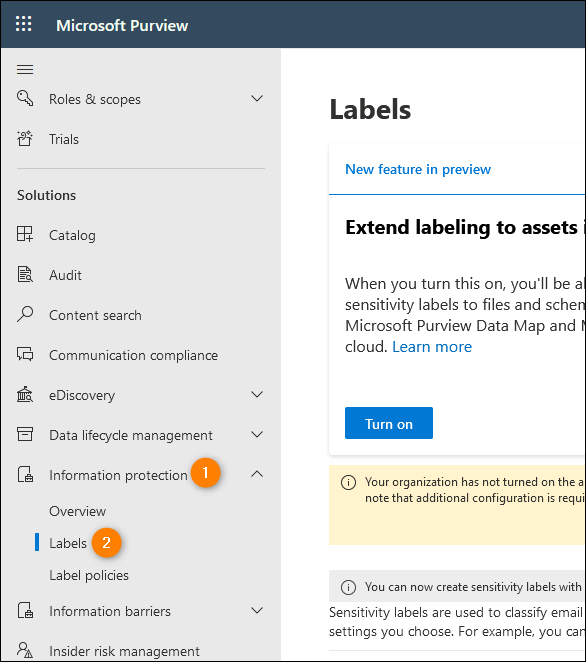This screenshot has height=662, width=586.
Task: Open the Trials page
Action: [64, 139]
